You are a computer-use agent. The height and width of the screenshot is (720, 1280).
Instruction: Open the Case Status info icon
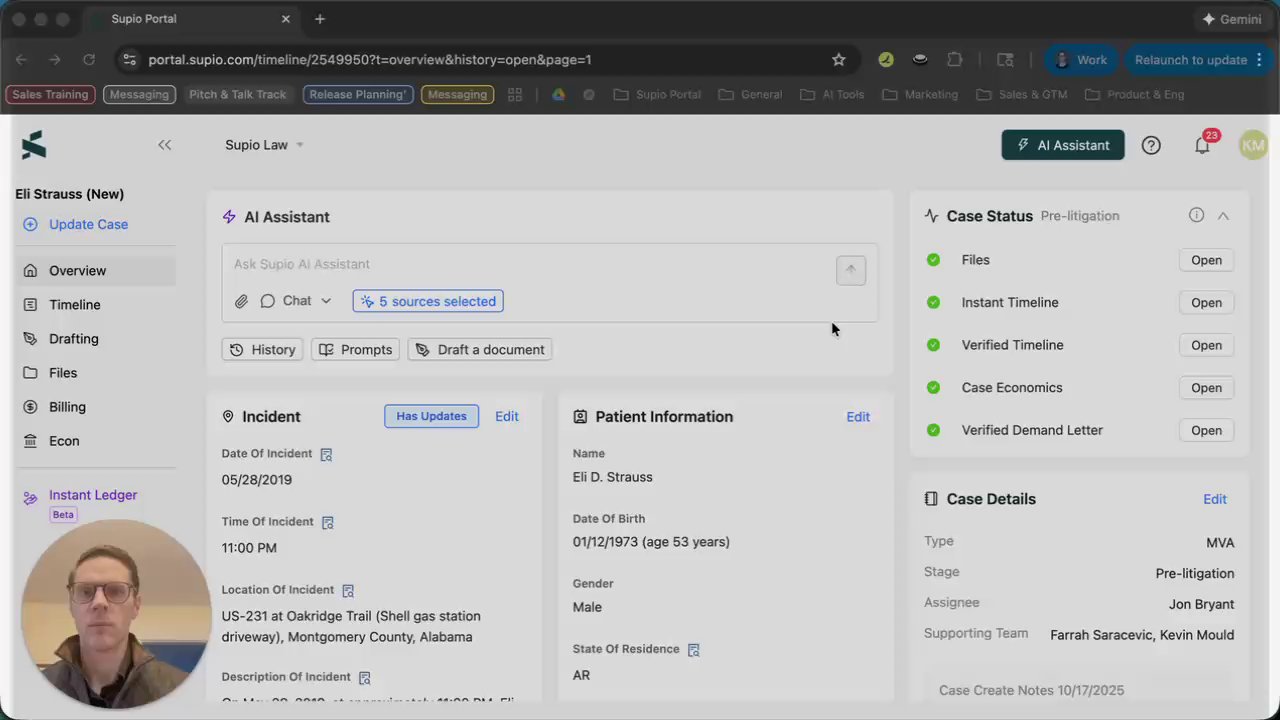tap(1196, 215)
